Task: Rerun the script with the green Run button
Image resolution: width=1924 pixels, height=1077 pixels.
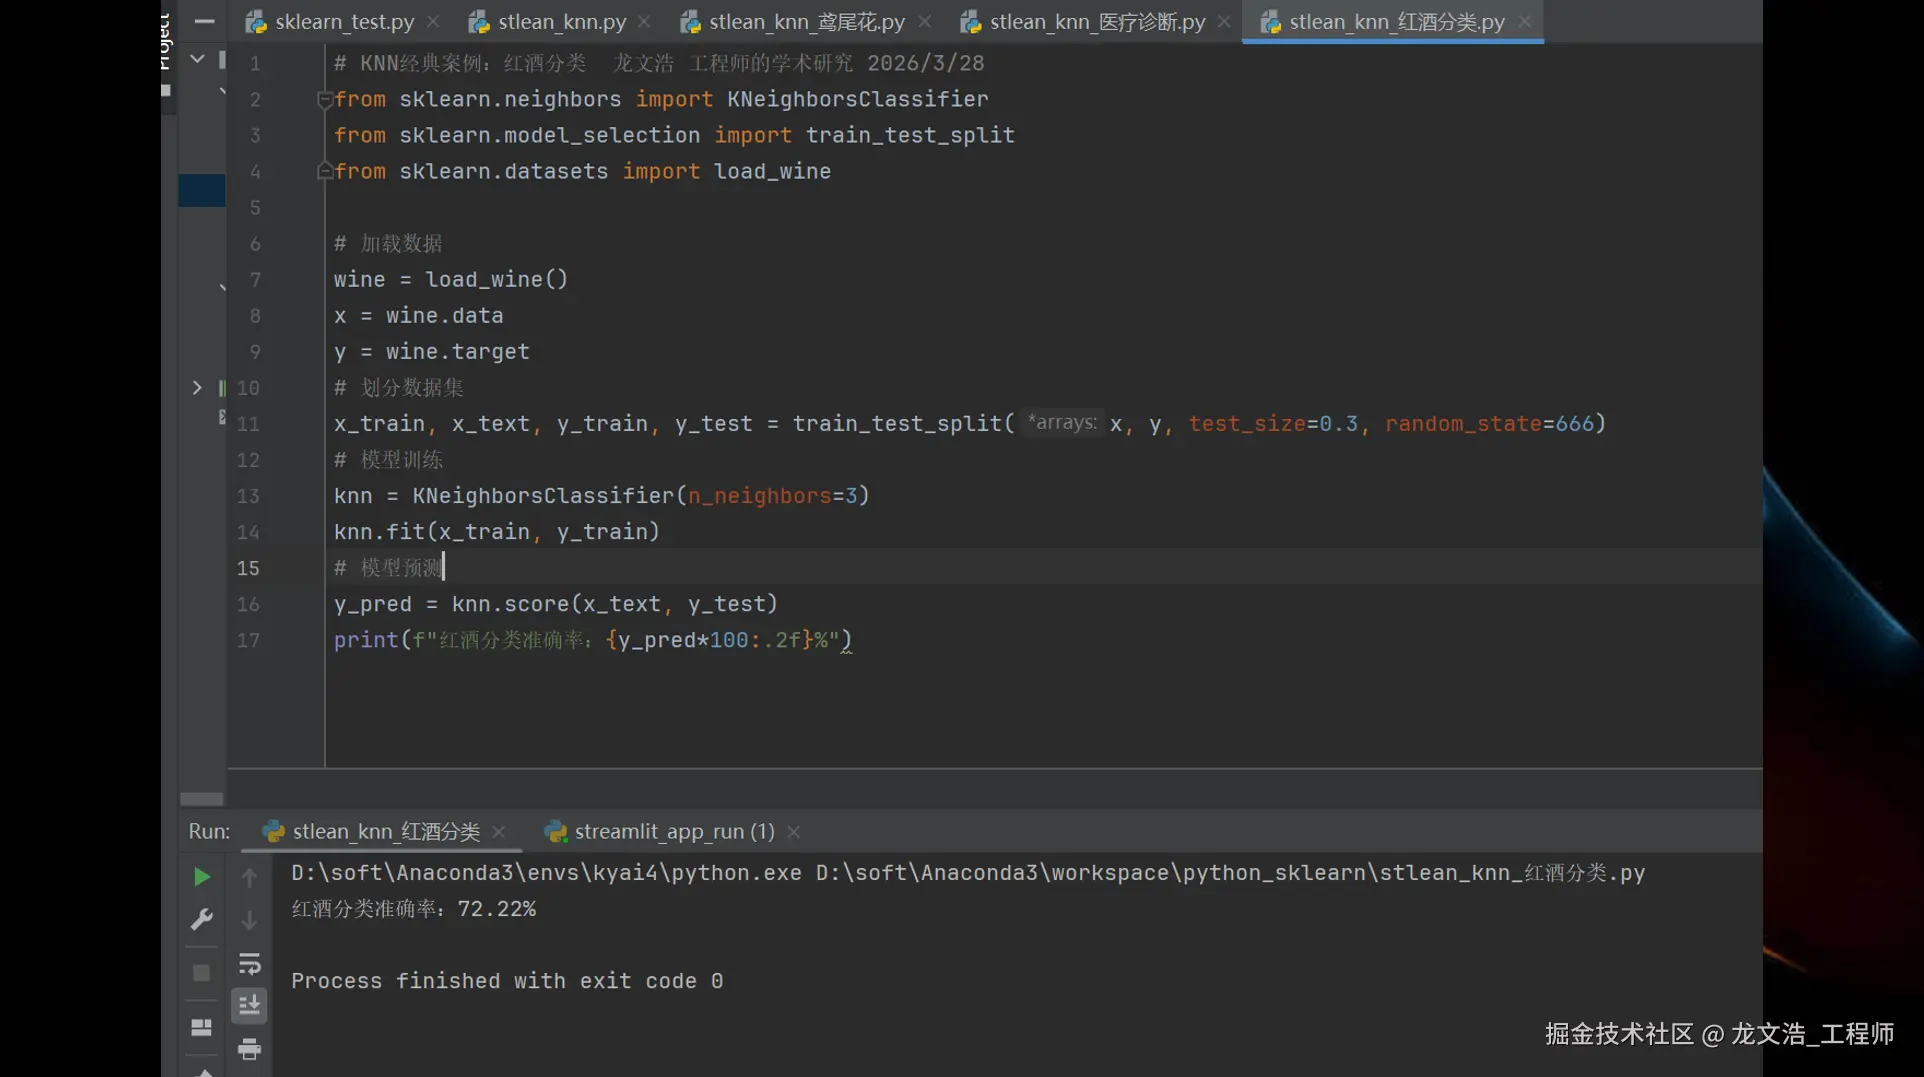Action: point(201,877)
